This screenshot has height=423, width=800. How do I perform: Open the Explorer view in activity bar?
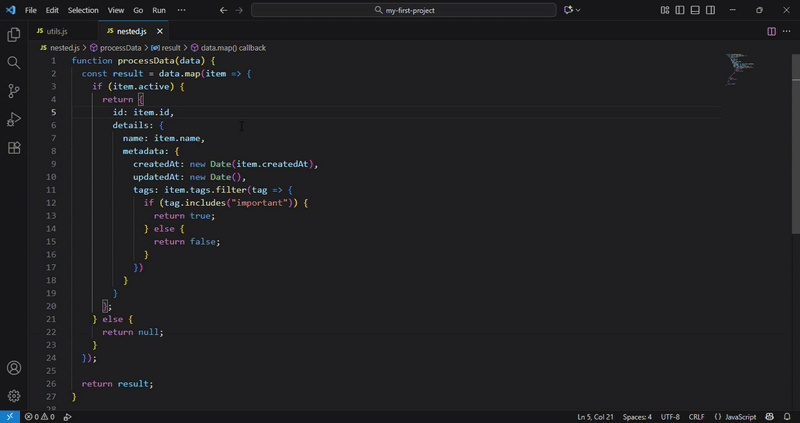pos(14,35)
